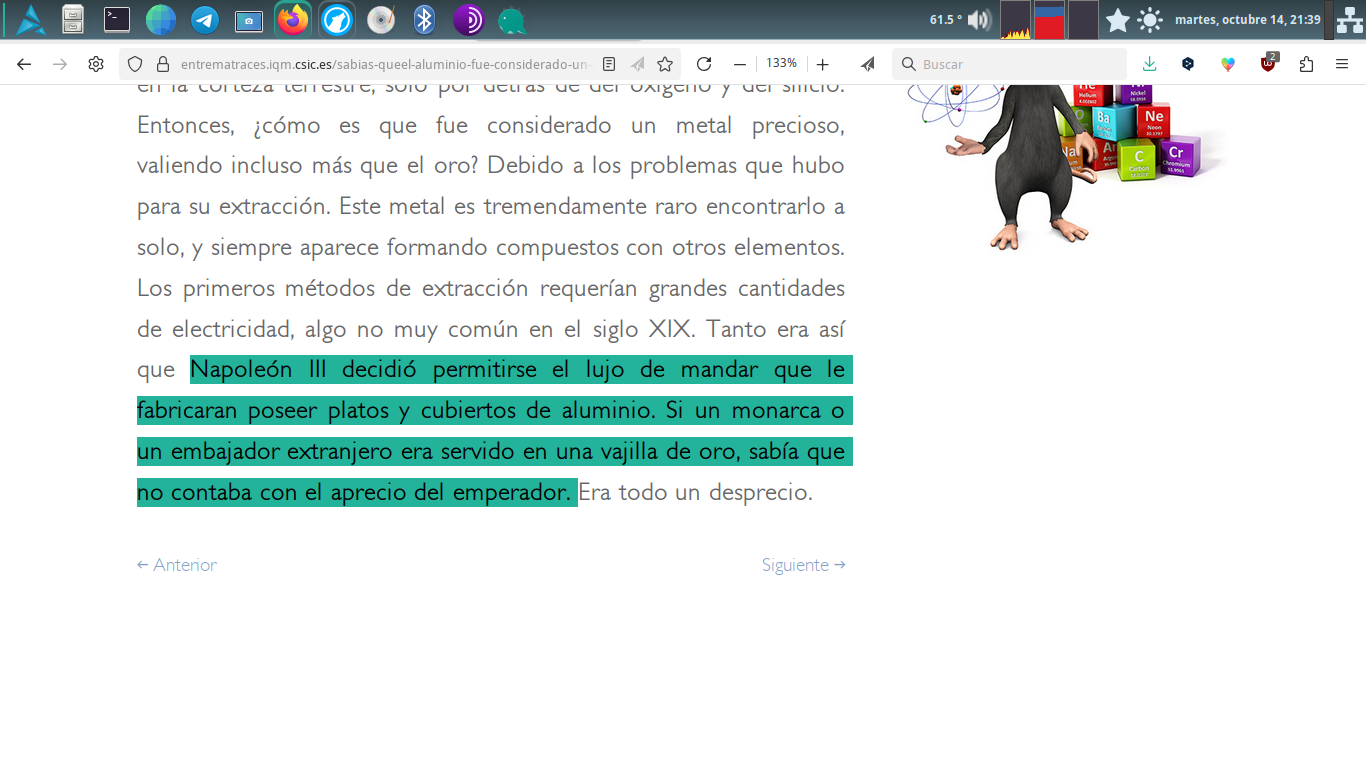1366x768 pixels.
Task: Click the 61.5° temperature reading
Action: pos(945,20)
